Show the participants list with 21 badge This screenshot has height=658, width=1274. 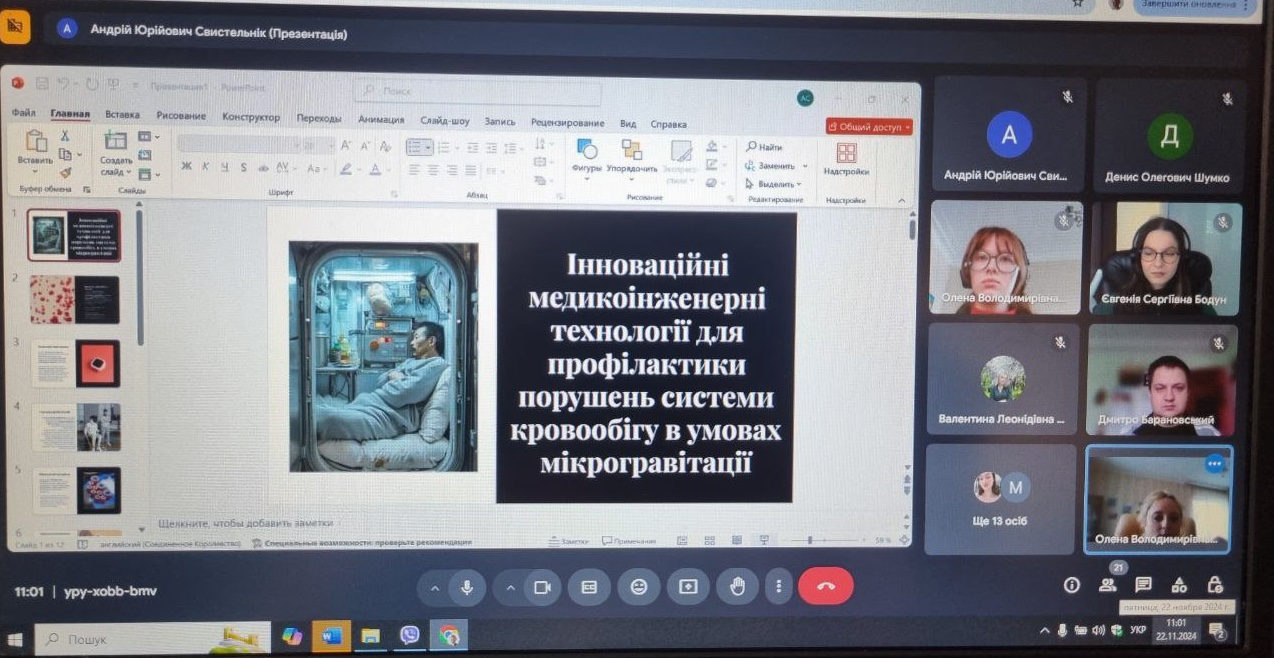(x=1107, y=585)
